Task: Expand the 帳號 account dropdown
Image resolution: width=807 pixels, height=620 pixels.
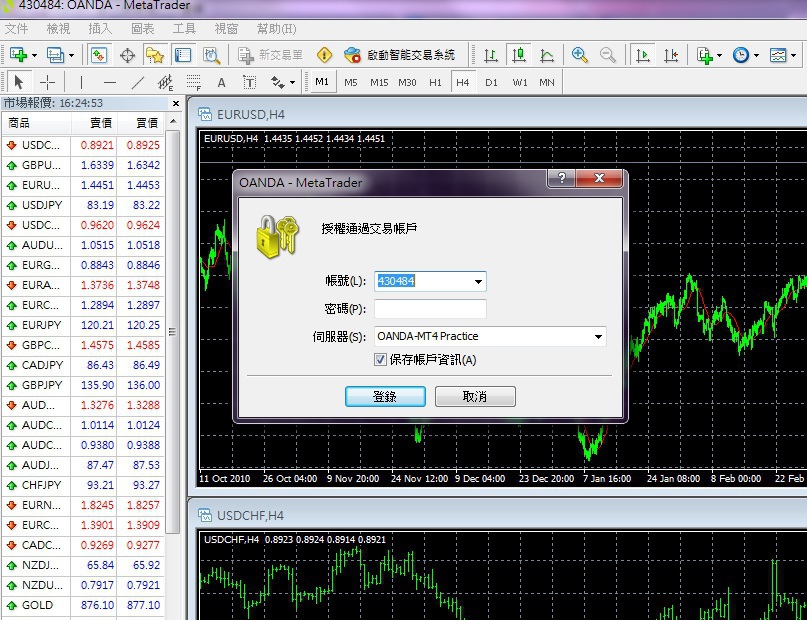Action: [x=478, y=281]
